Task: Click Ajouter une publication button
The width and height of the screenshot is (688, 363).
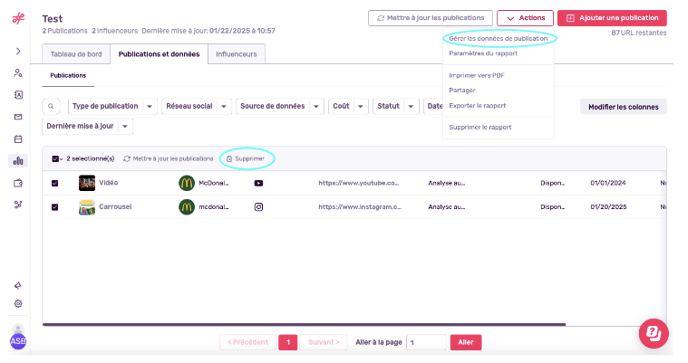Action: [x=612, y=18]
